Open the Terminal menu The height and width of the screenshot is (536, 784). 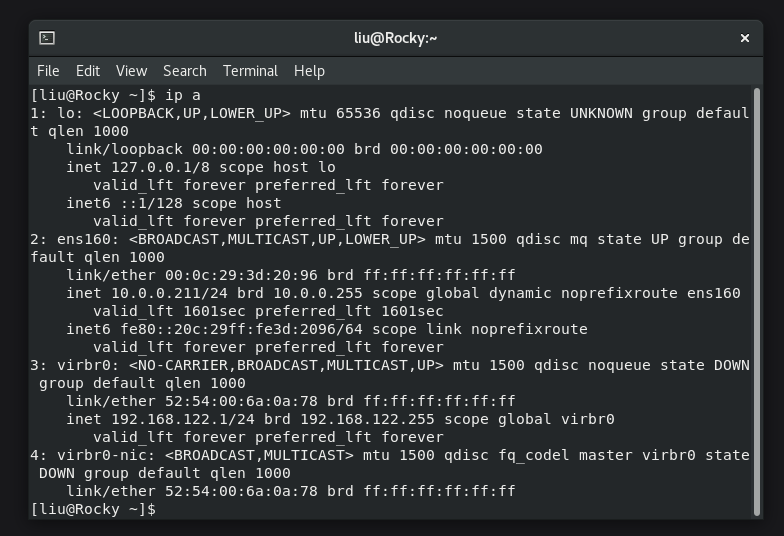pyautogui.click(x=250, y=71)
